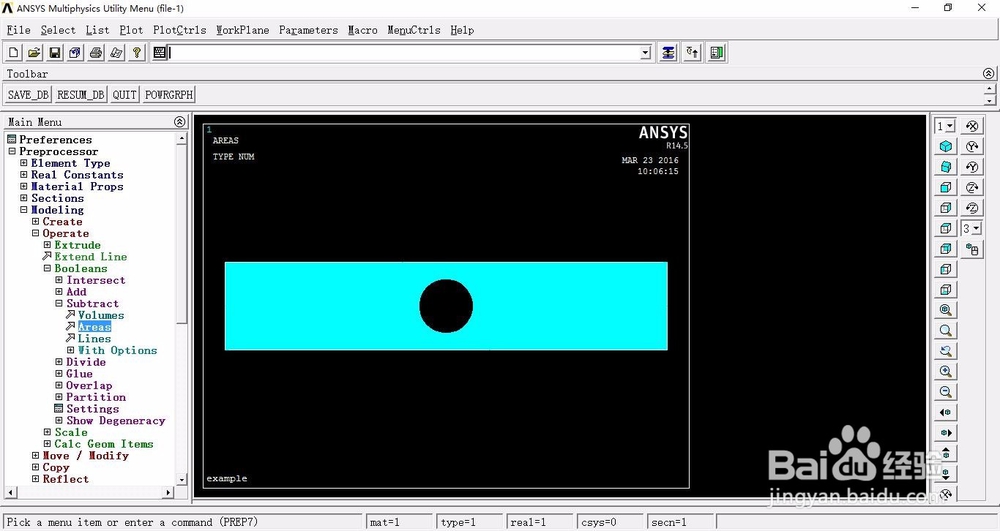The width and height of the screenshot is (1000, 531).
Task: Select Subtract Areas in the tree
Action: click(x=94, y=327)
